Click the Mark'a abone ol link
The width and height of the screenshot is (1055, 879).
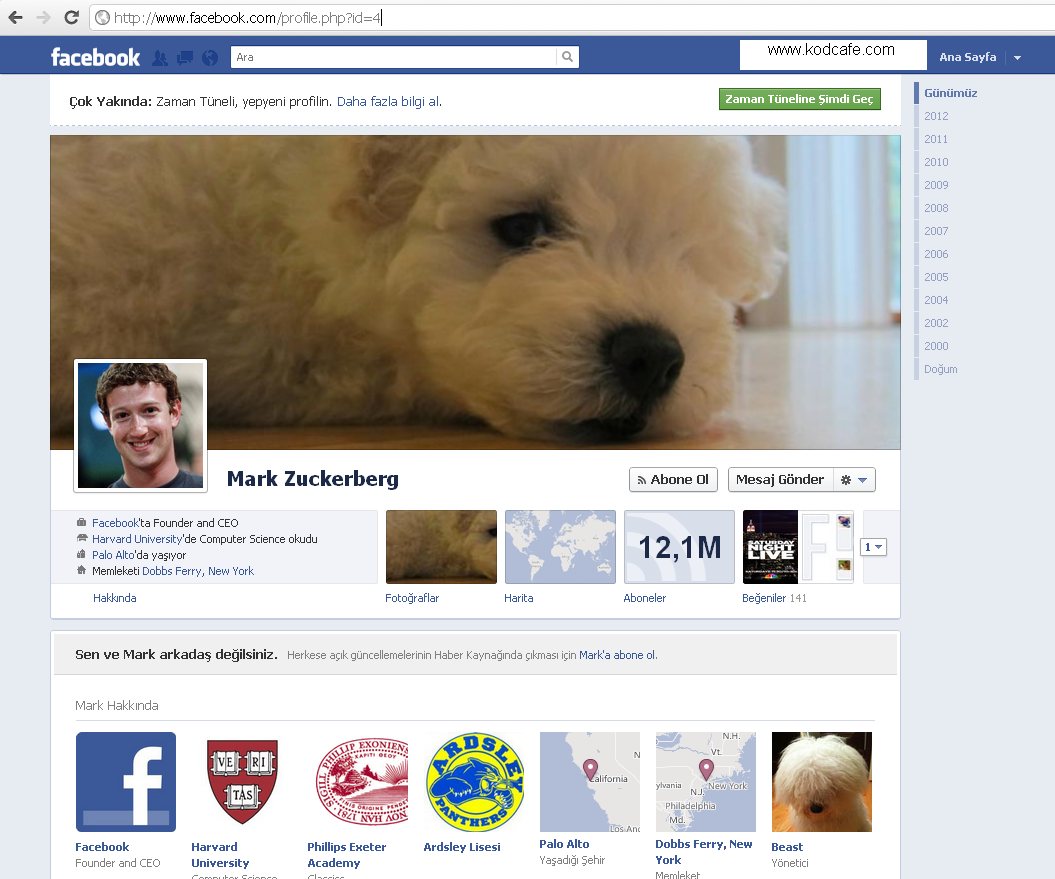tap(617, 655)
